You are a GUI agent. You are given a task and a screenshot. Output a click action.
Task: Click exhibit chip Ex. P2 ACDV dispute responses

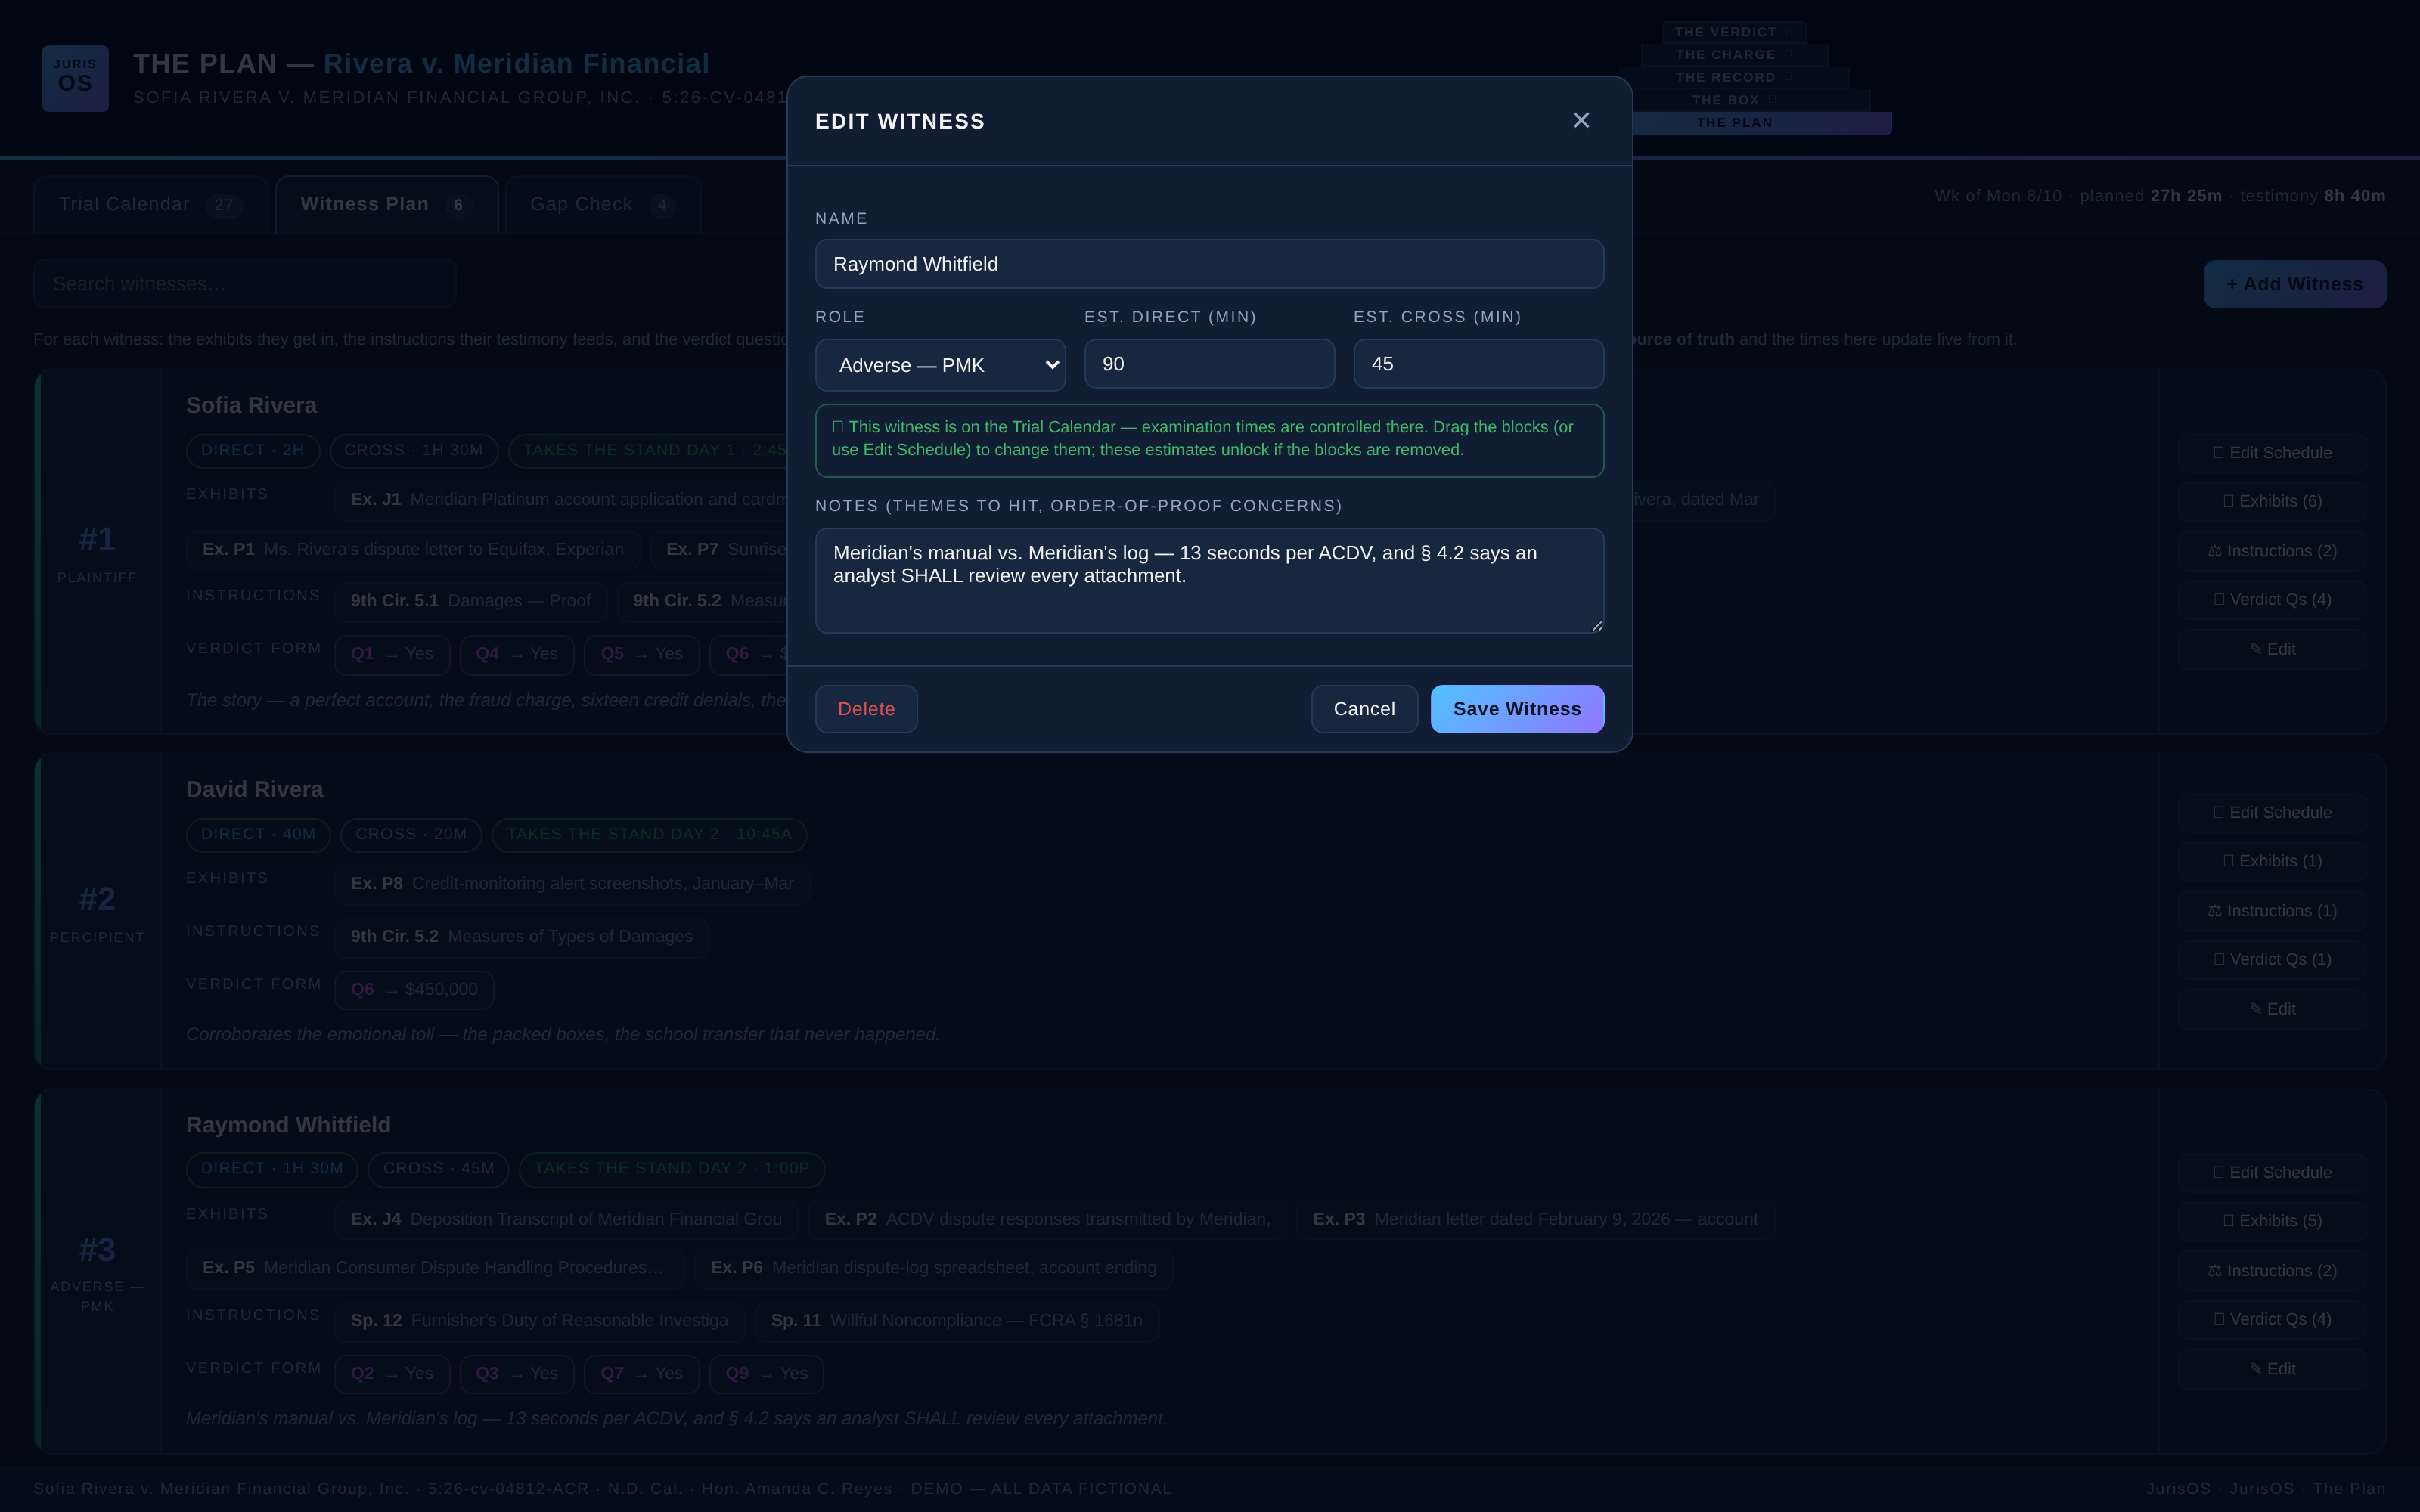tap(1047, 1220)
